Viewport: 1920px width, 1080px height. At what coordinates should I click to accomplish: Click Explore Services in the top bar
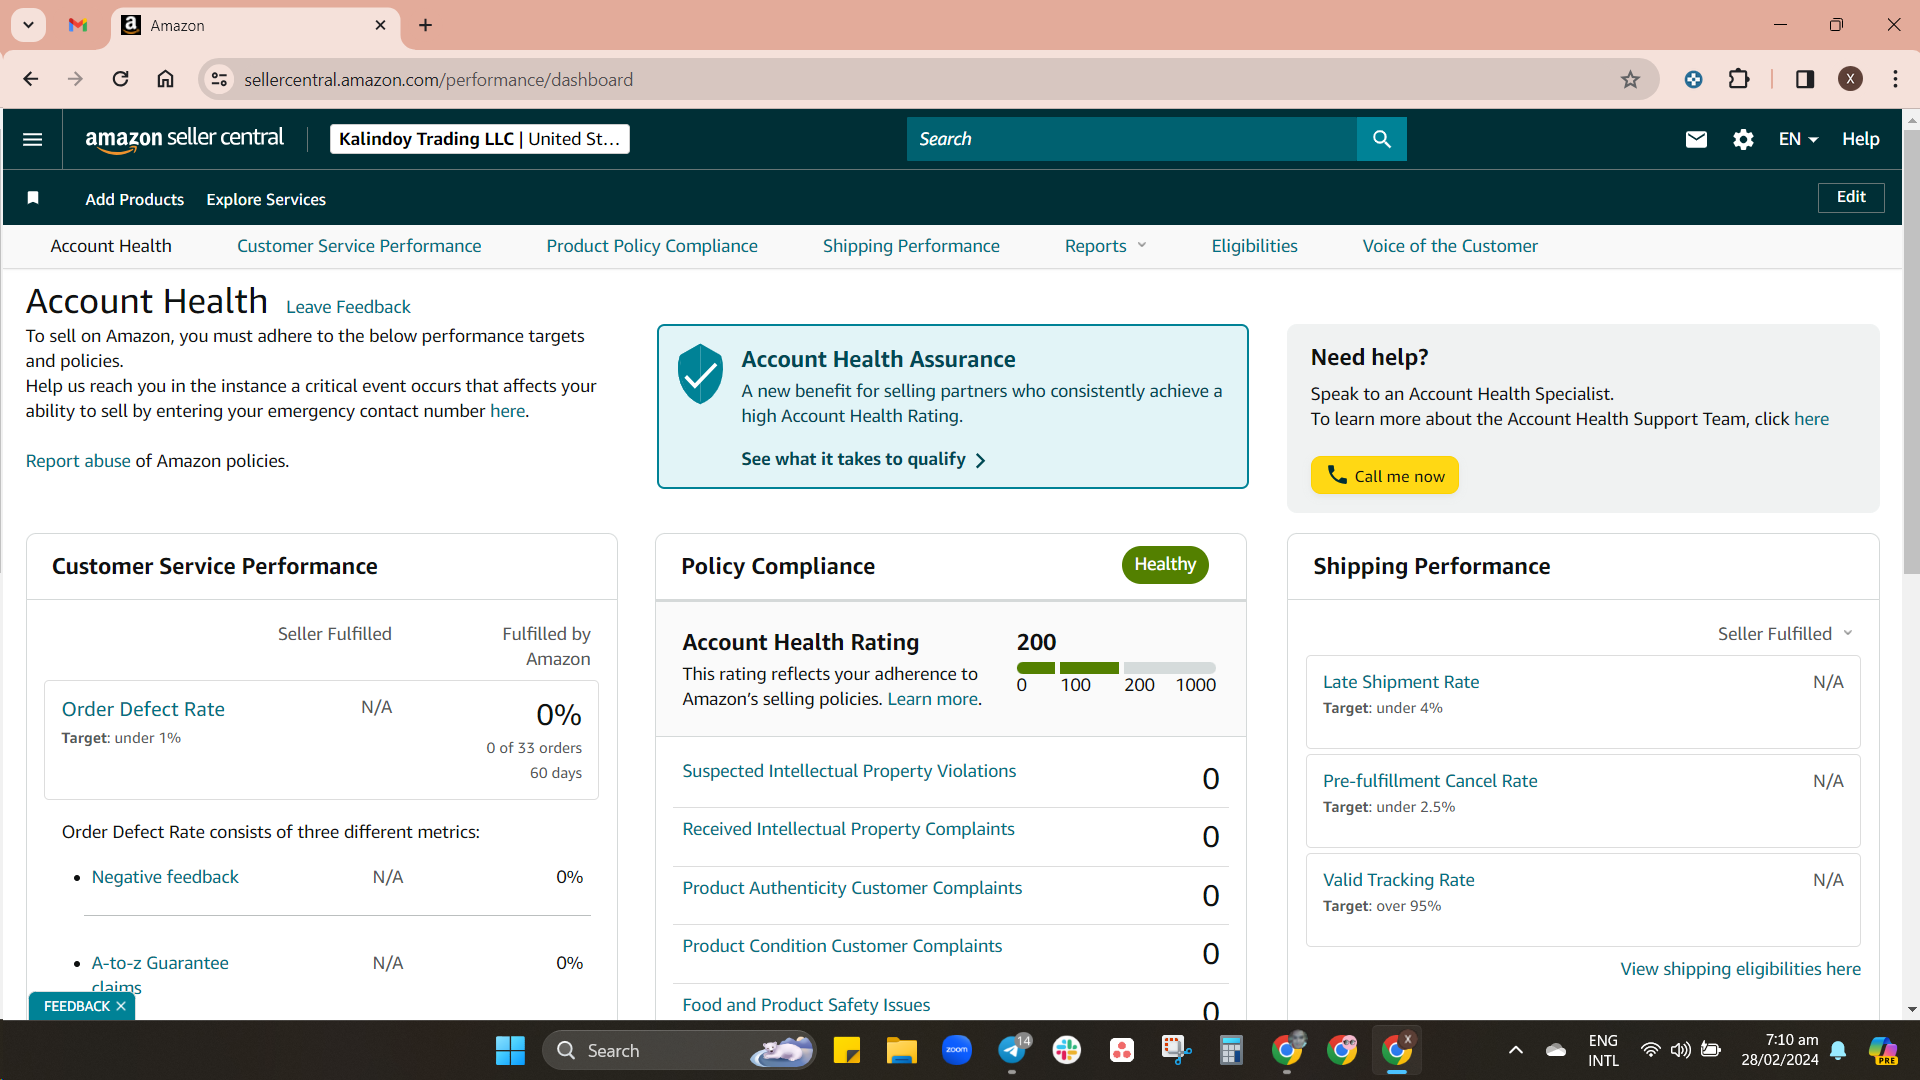(266, 199)
